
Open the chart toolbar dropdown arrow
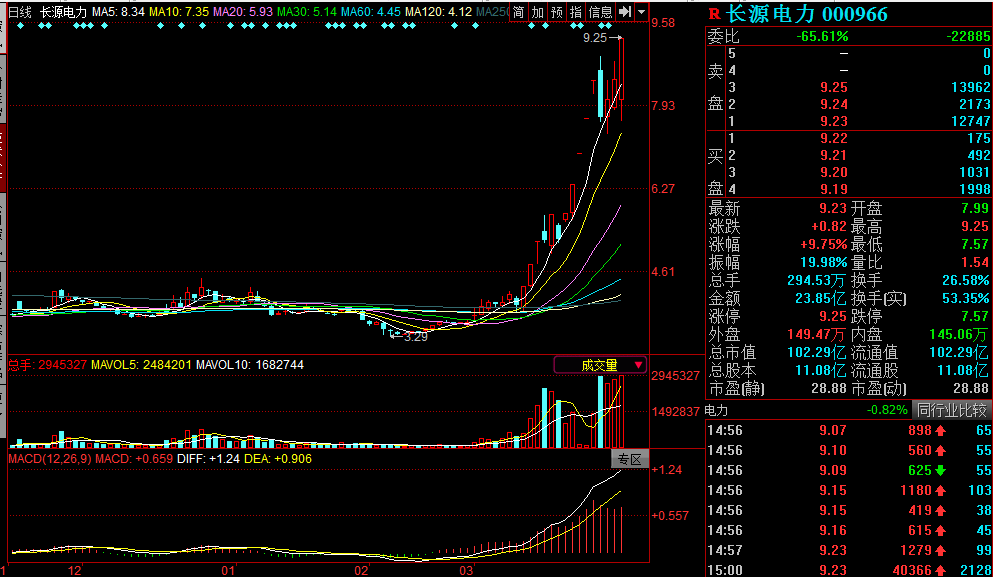pyautogui.click(x=641, y=12)
